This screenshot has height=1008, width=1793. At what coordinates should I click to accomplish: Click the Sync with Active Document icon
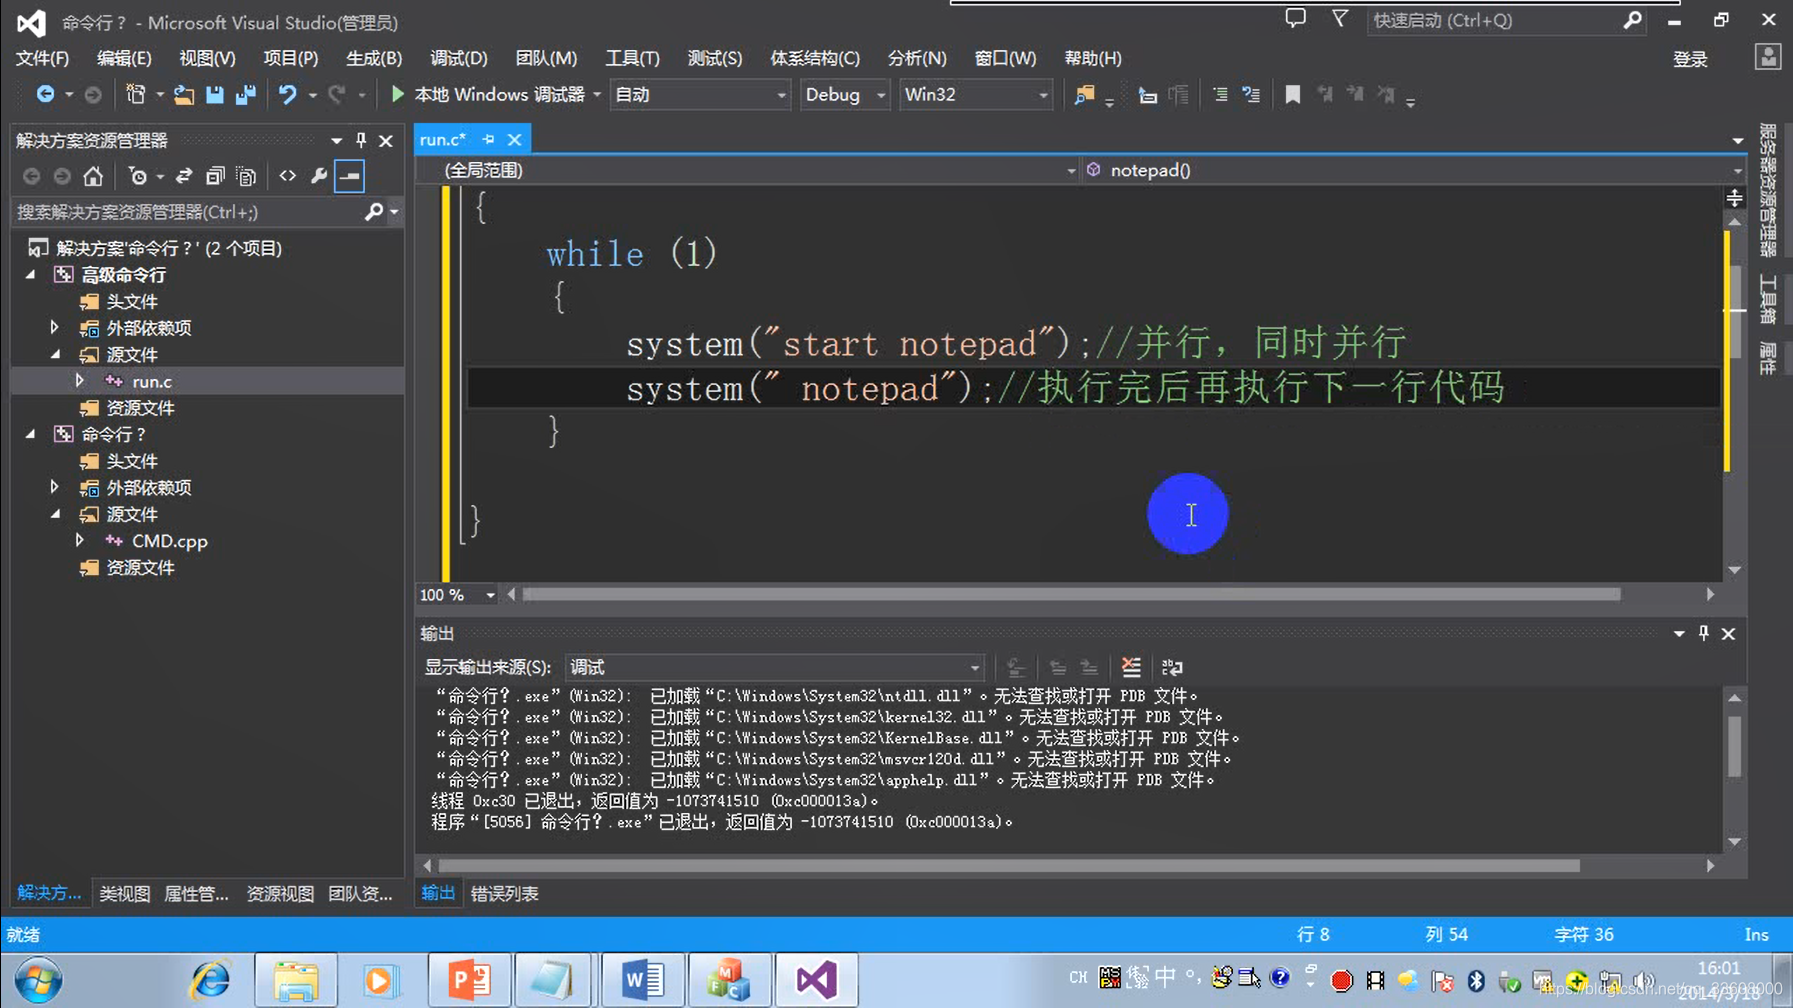pyautogui.click(x=184, y=176)
